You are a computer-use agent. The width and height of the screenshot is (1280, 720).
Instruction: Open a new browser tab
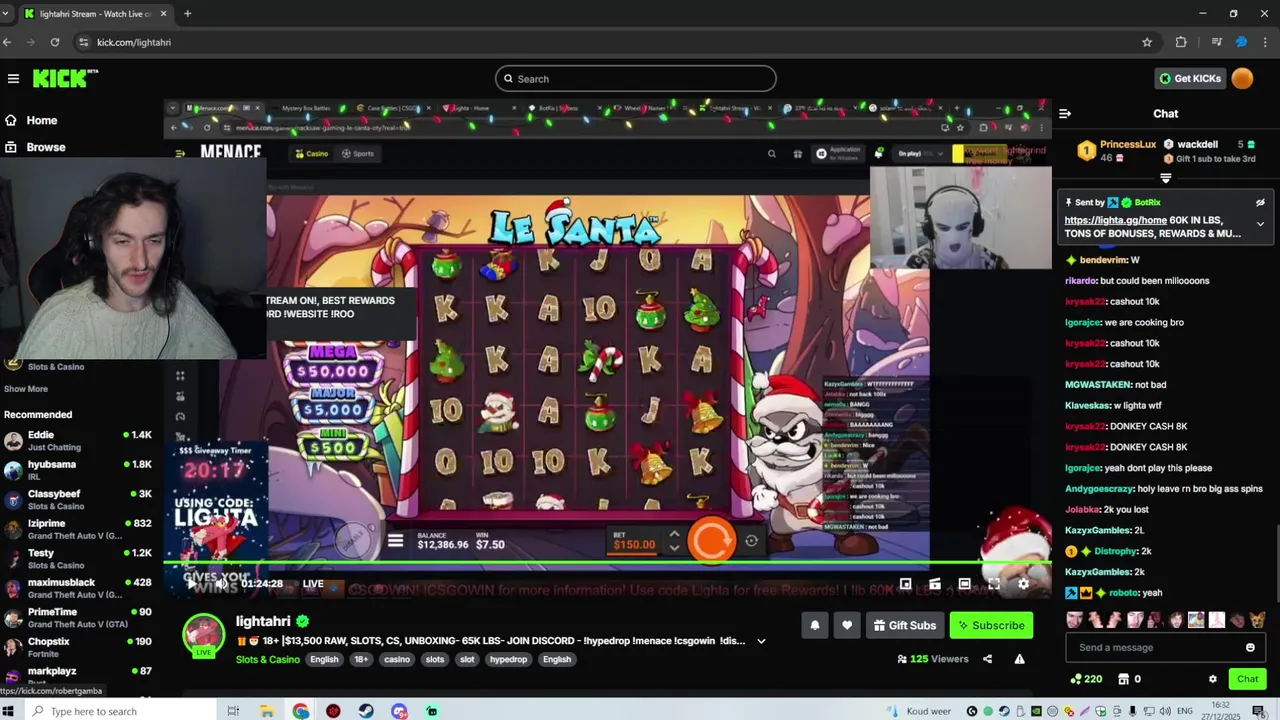(x=187, y=14)
